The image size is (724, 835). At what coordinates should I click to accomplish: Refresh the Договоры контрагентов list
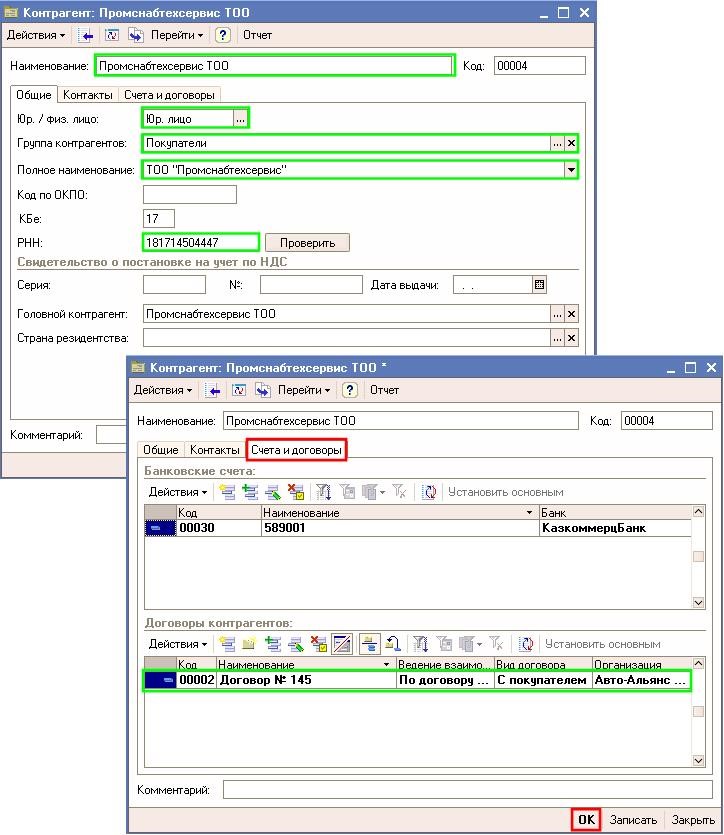click(526, 644)
